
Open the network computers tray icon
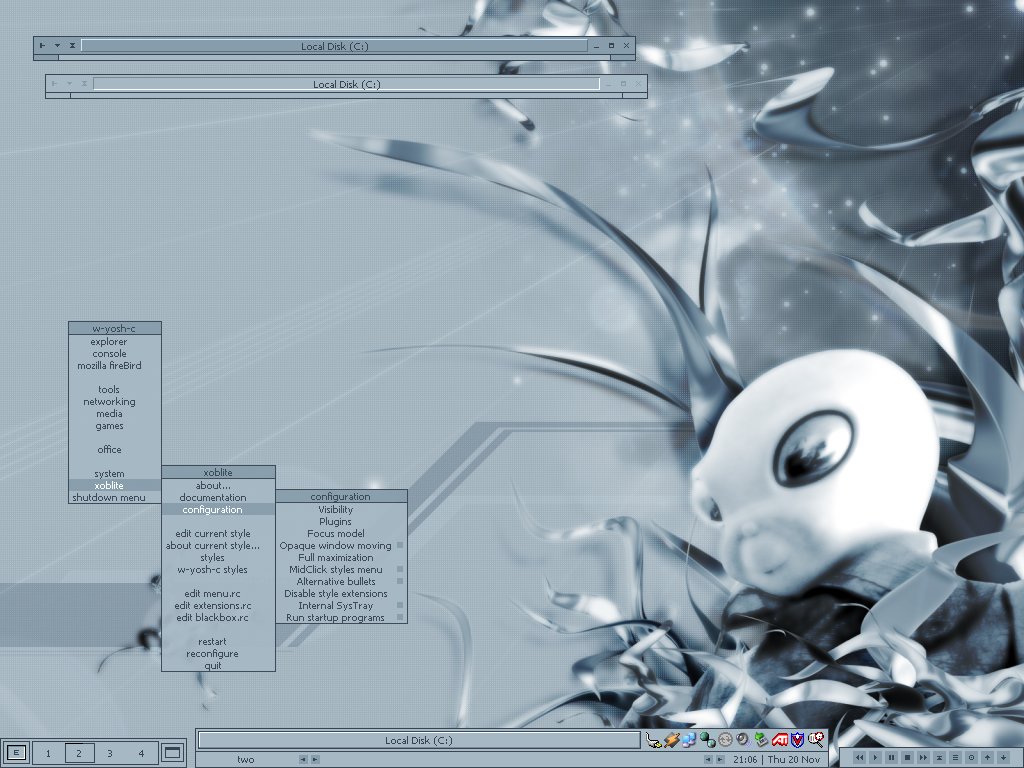pyautogui.click(x=689, y=739)
